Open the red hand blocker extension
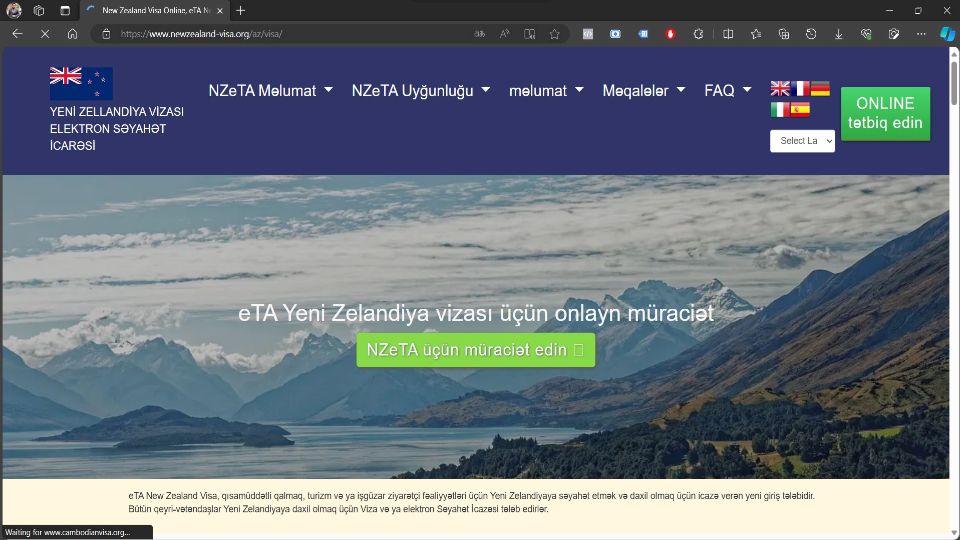The width and height of the screenshot is (960, 540). (670, 34)
